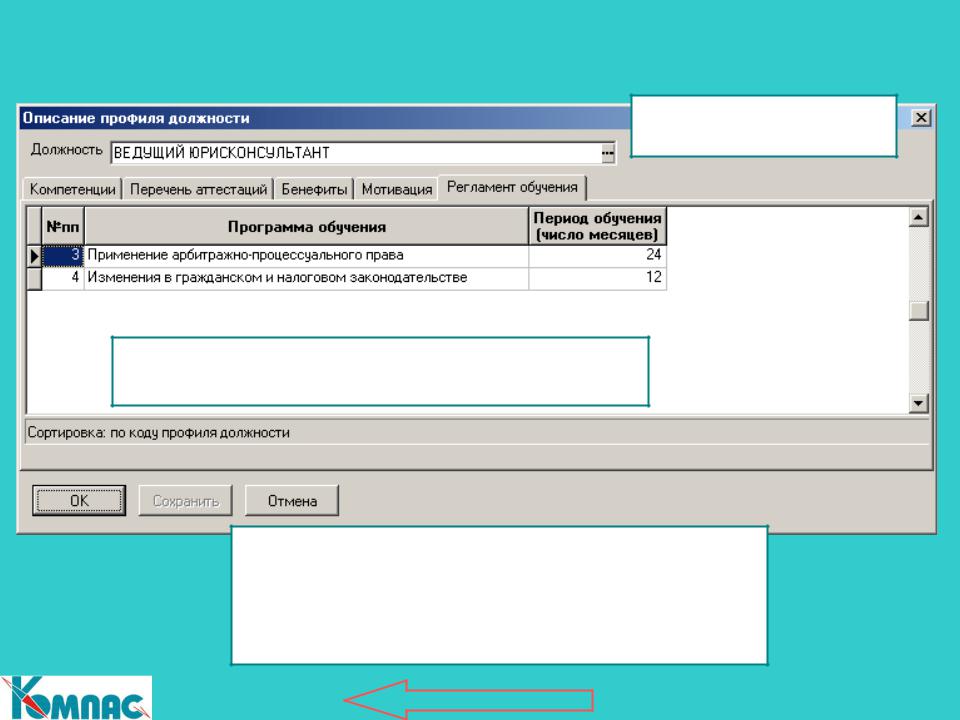960x720 pixels.
Task: Click the scrollbar down arrow
Action: [x=918, y=403]
